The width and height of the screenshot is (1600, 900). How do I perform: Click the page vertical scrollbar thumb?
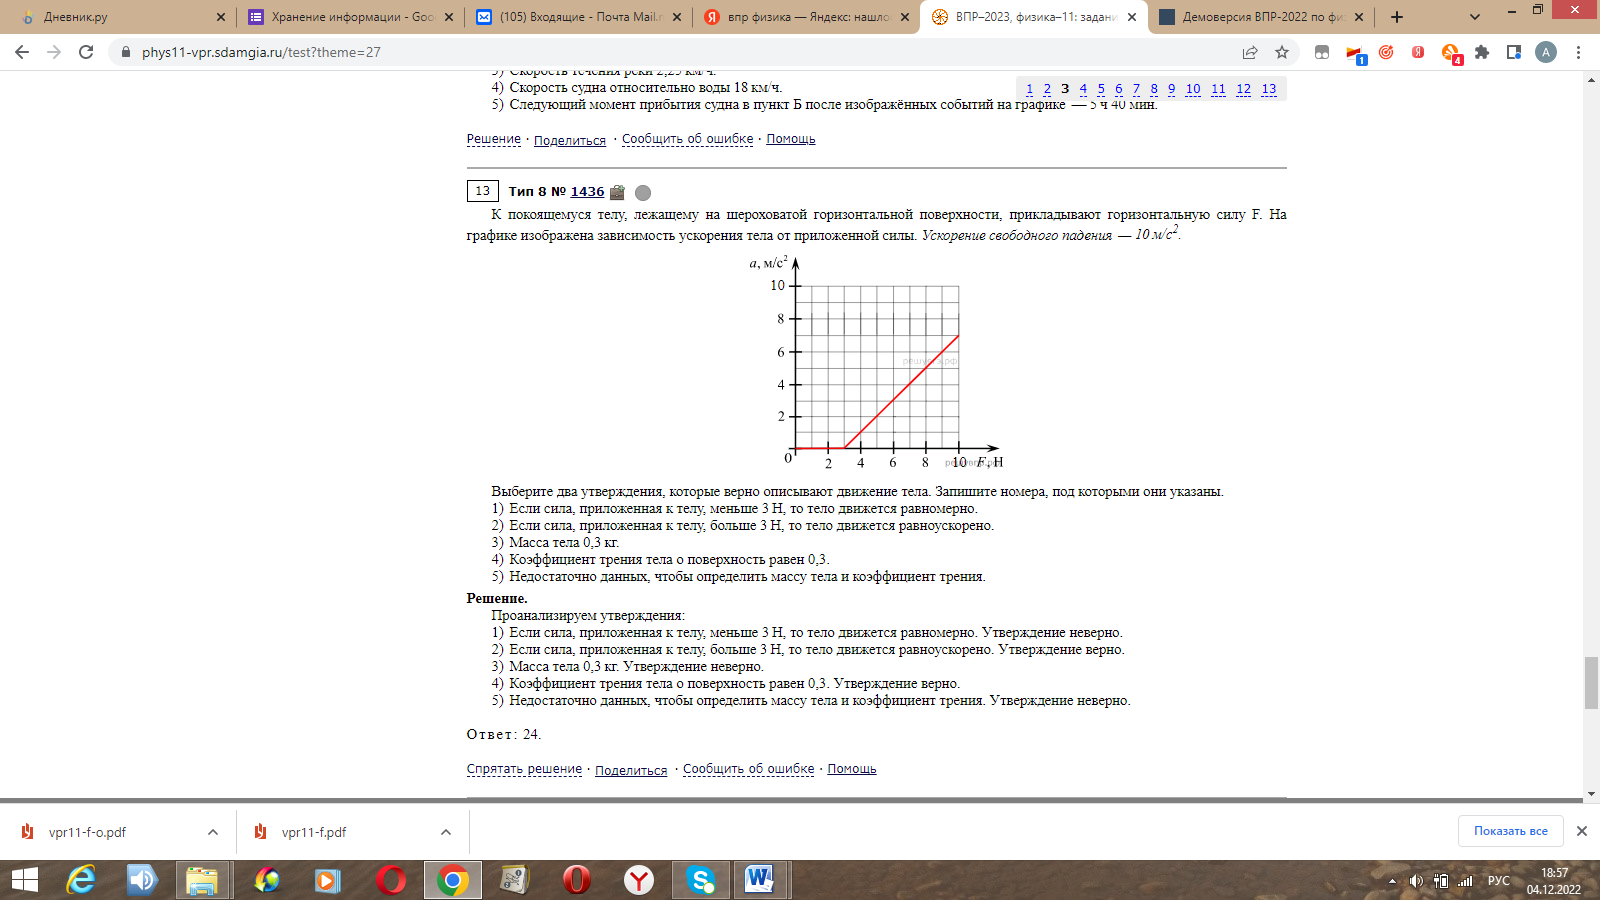pyautogui.click(x=1591, y=683)
